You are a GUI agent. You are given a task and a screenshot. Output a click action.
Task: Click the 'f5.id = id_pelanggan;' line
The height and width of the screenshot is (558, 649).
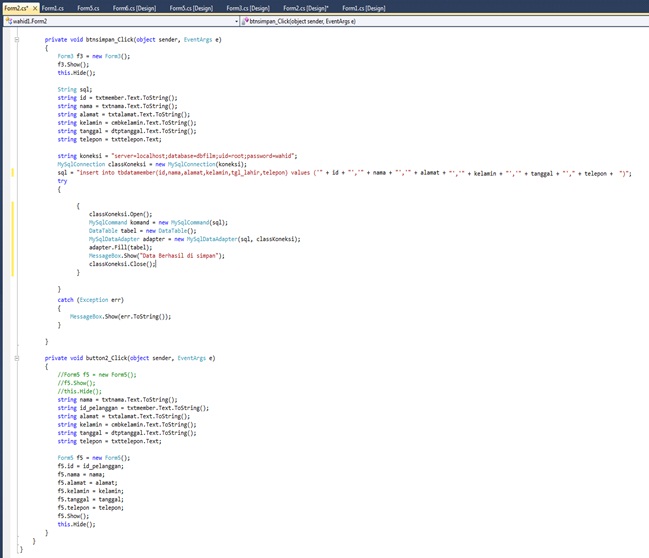coord(90,466)
